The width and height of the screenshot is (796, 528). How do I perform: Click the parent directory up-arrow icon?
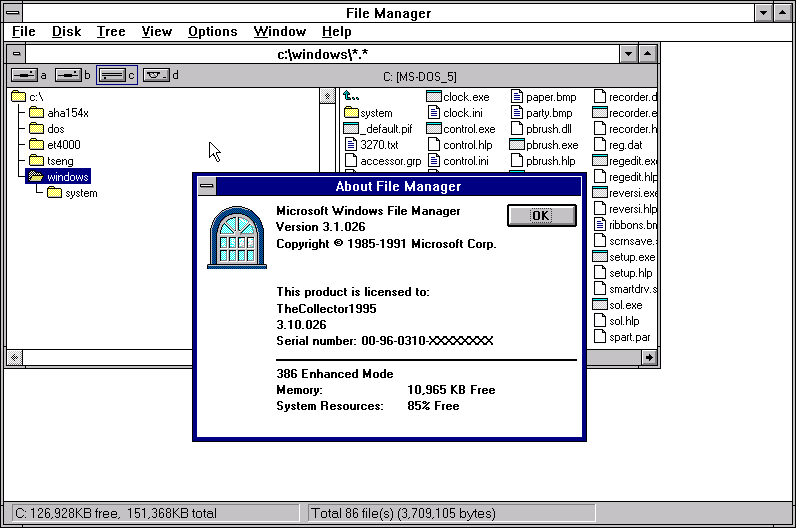(351, 97)
